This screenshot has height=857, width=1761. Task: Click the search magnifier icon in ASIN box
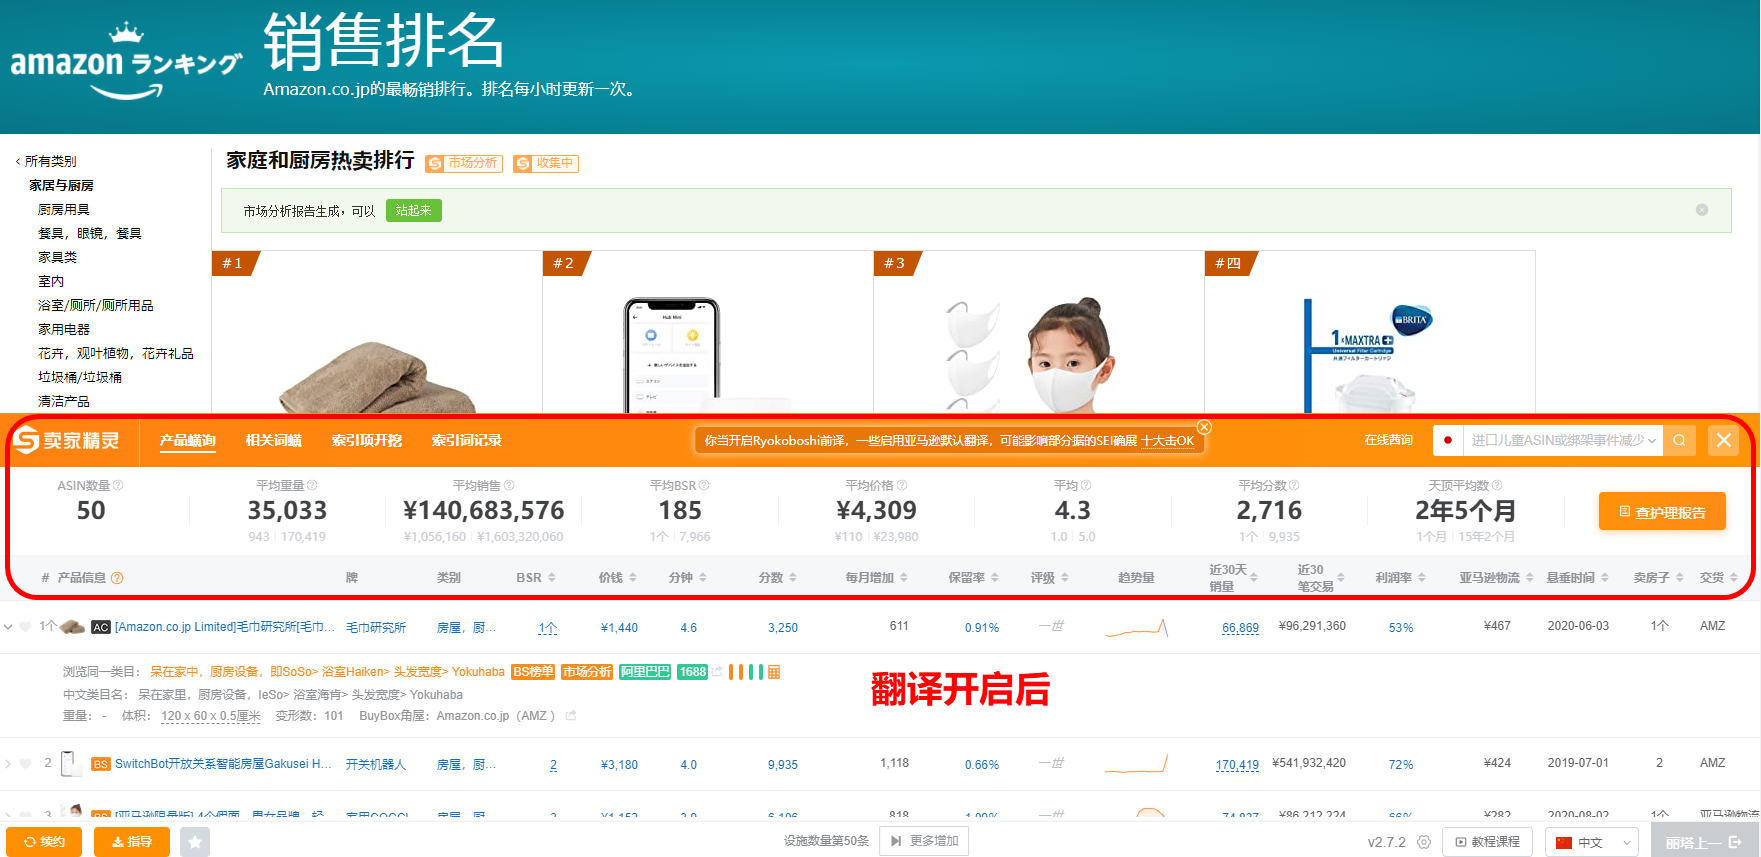pyautogui.click(x=1679, y=440)
